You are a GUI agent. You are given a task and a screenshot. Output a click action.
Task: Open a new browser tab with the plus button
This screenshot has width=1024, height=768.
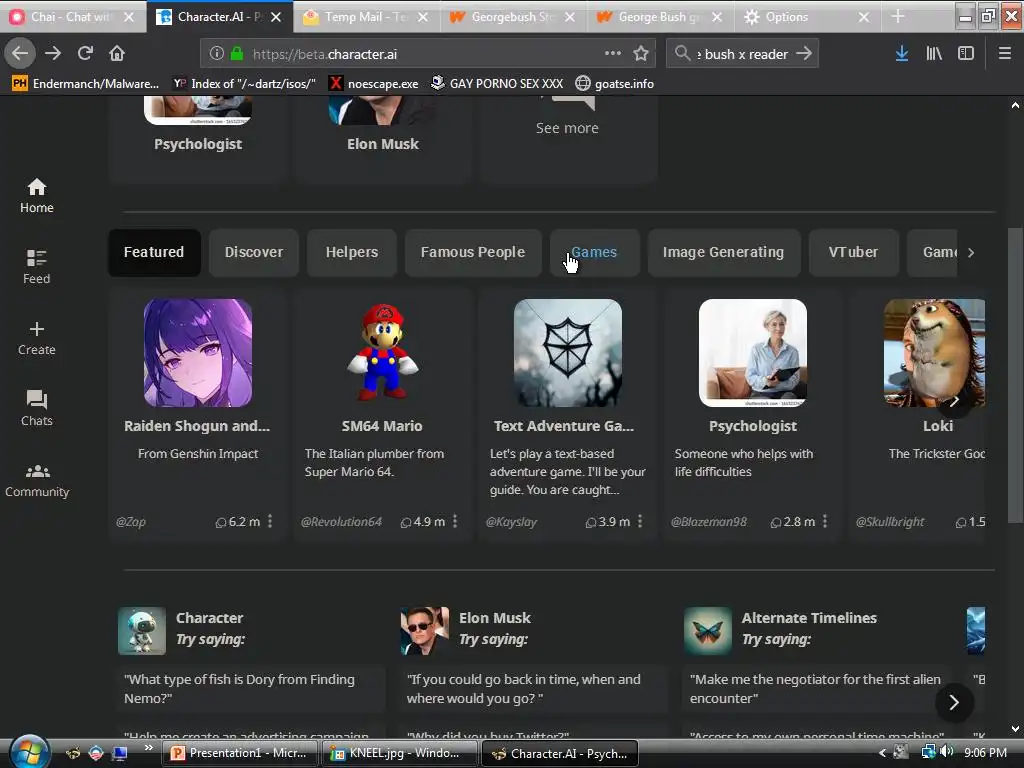click(898, 17)
